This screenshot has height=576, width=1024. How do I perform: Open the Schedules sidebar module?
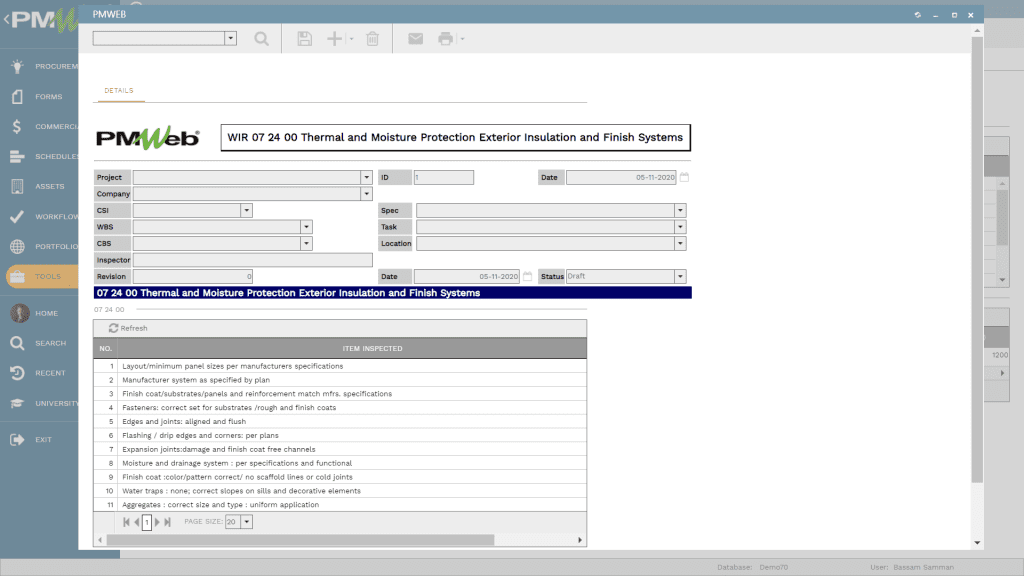click(x=44, y=157)
